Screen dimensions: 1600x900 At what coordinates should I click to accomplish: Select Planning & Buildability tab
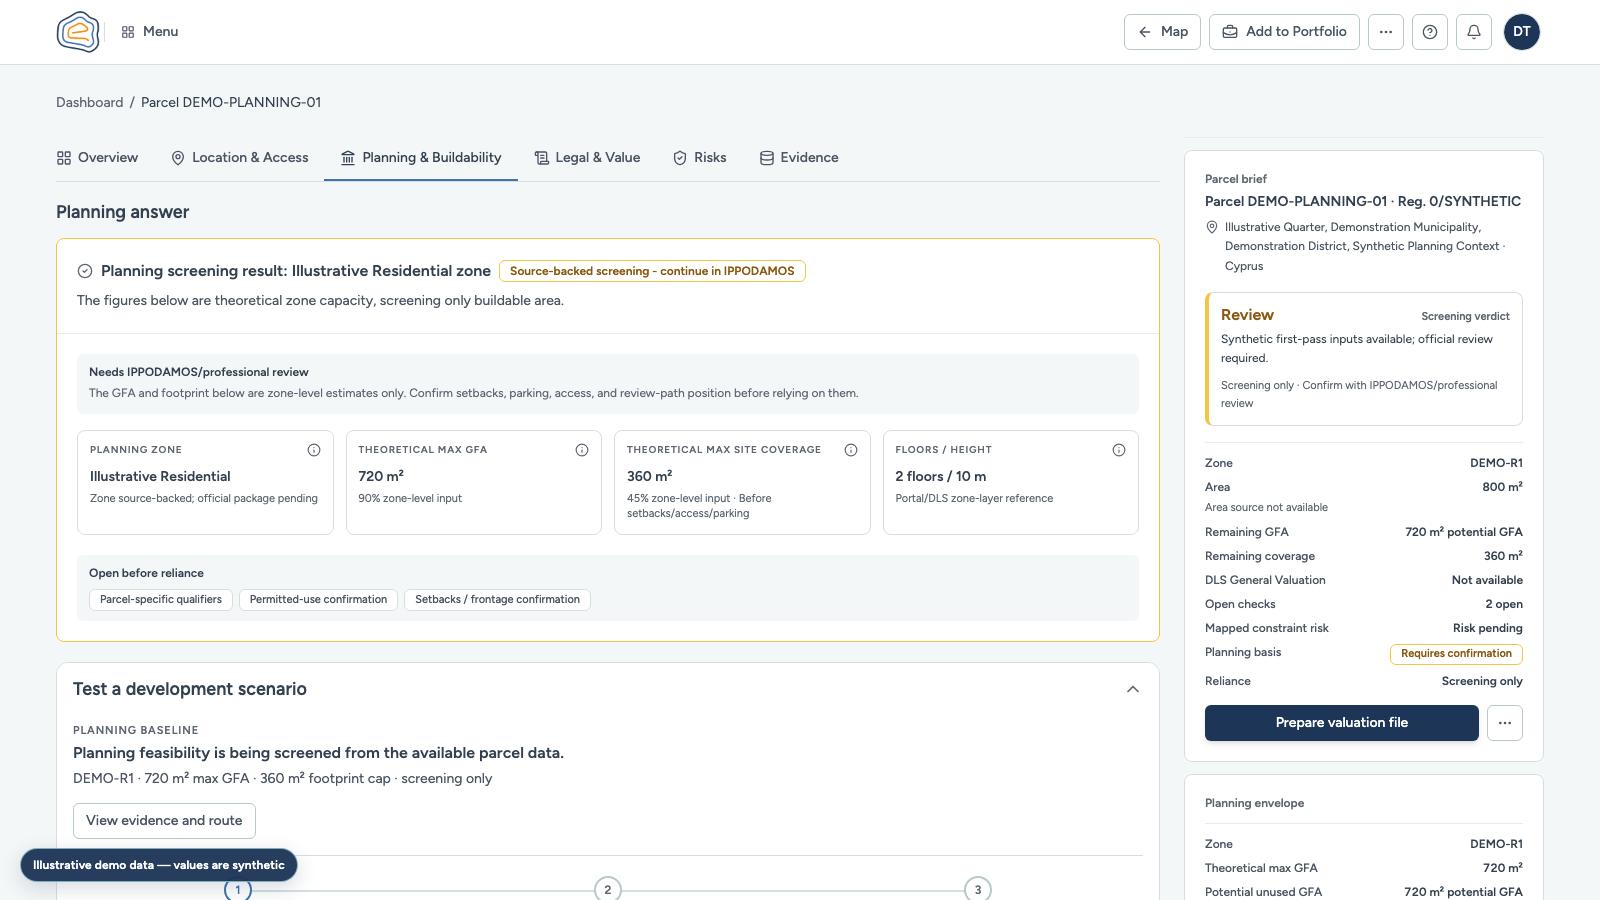[421, 158]
